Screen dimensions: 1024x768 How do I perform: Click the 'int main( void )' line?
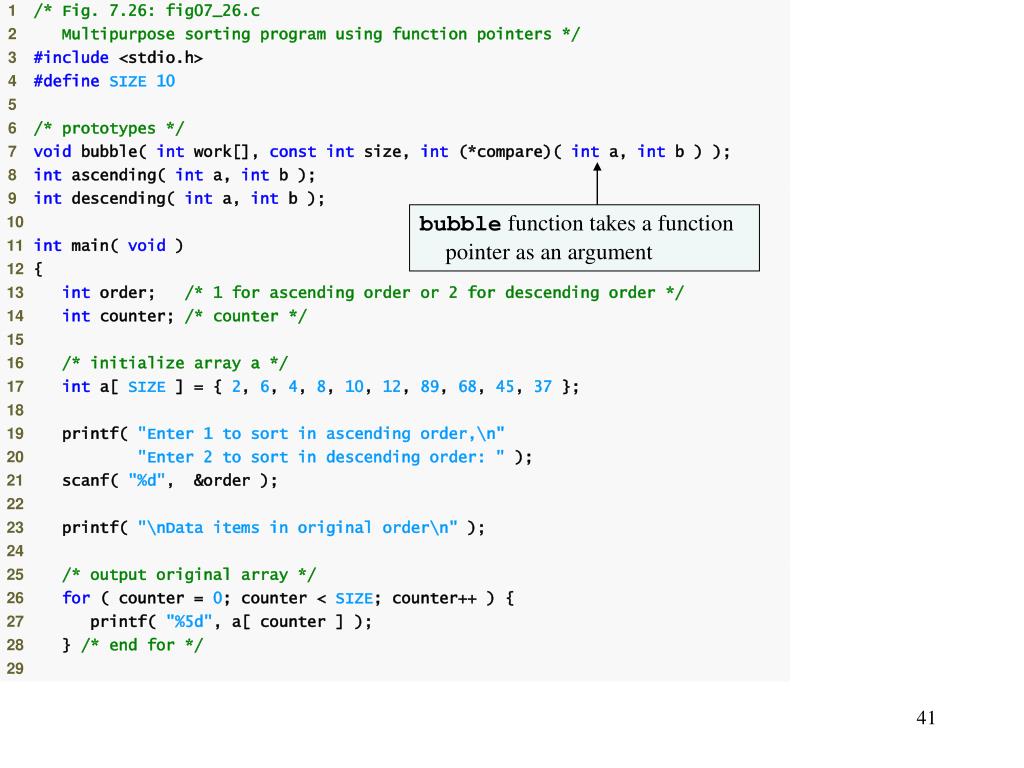[x=108, y=246]
